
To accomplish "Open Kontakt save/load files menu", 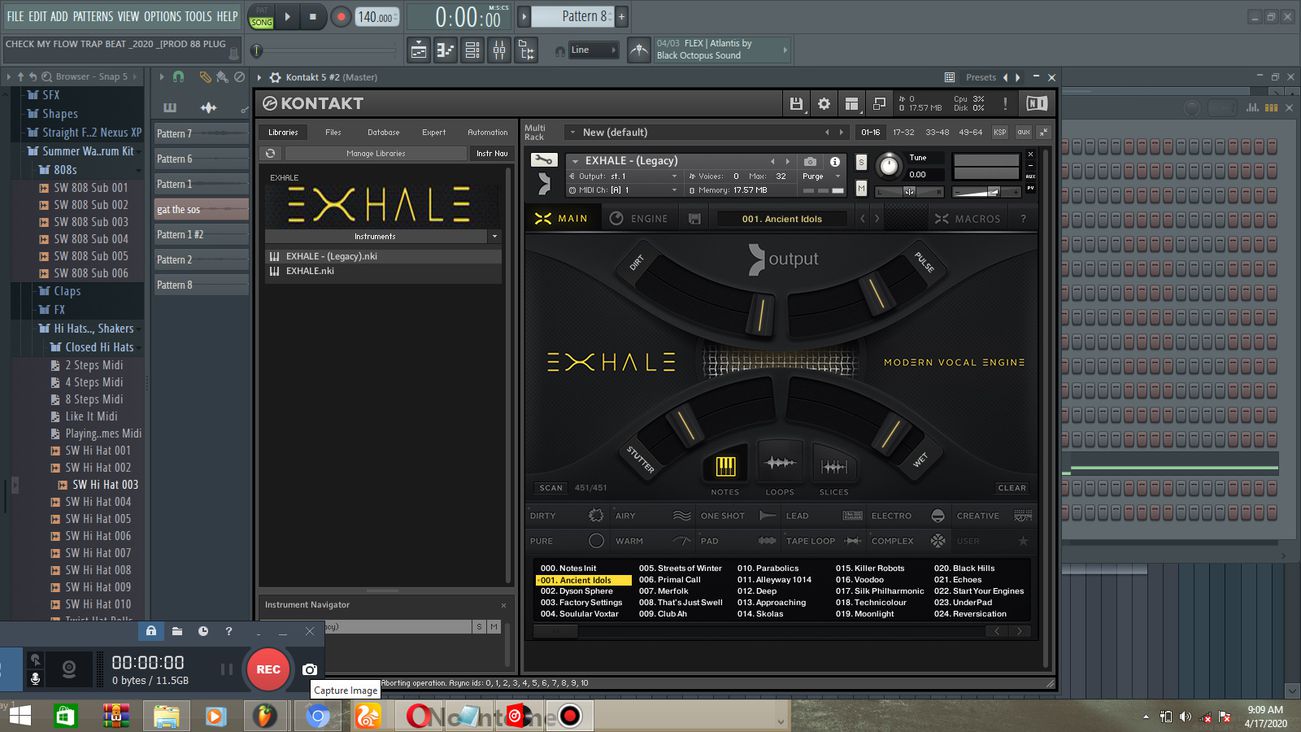I will tap(796, 103).
